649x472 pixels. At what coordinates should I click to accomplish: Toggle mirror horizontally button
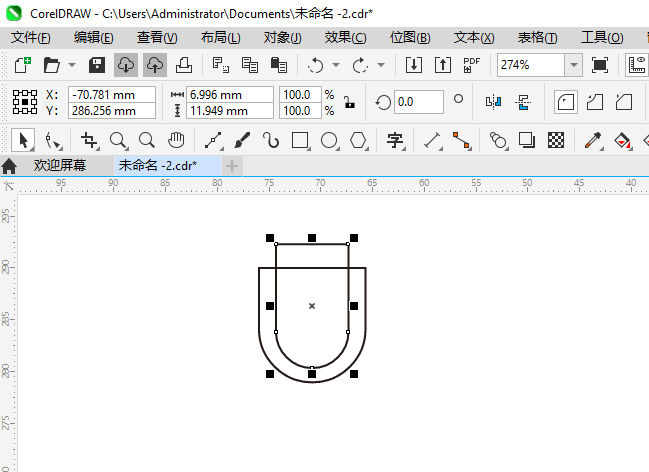point(492,102)
